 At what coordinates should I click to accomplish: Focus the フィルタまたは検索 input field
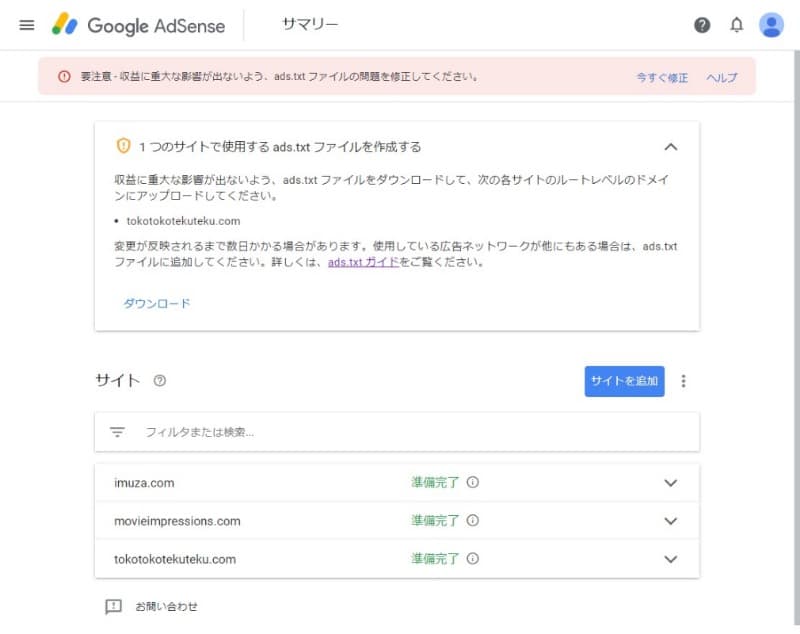[397, 432]
